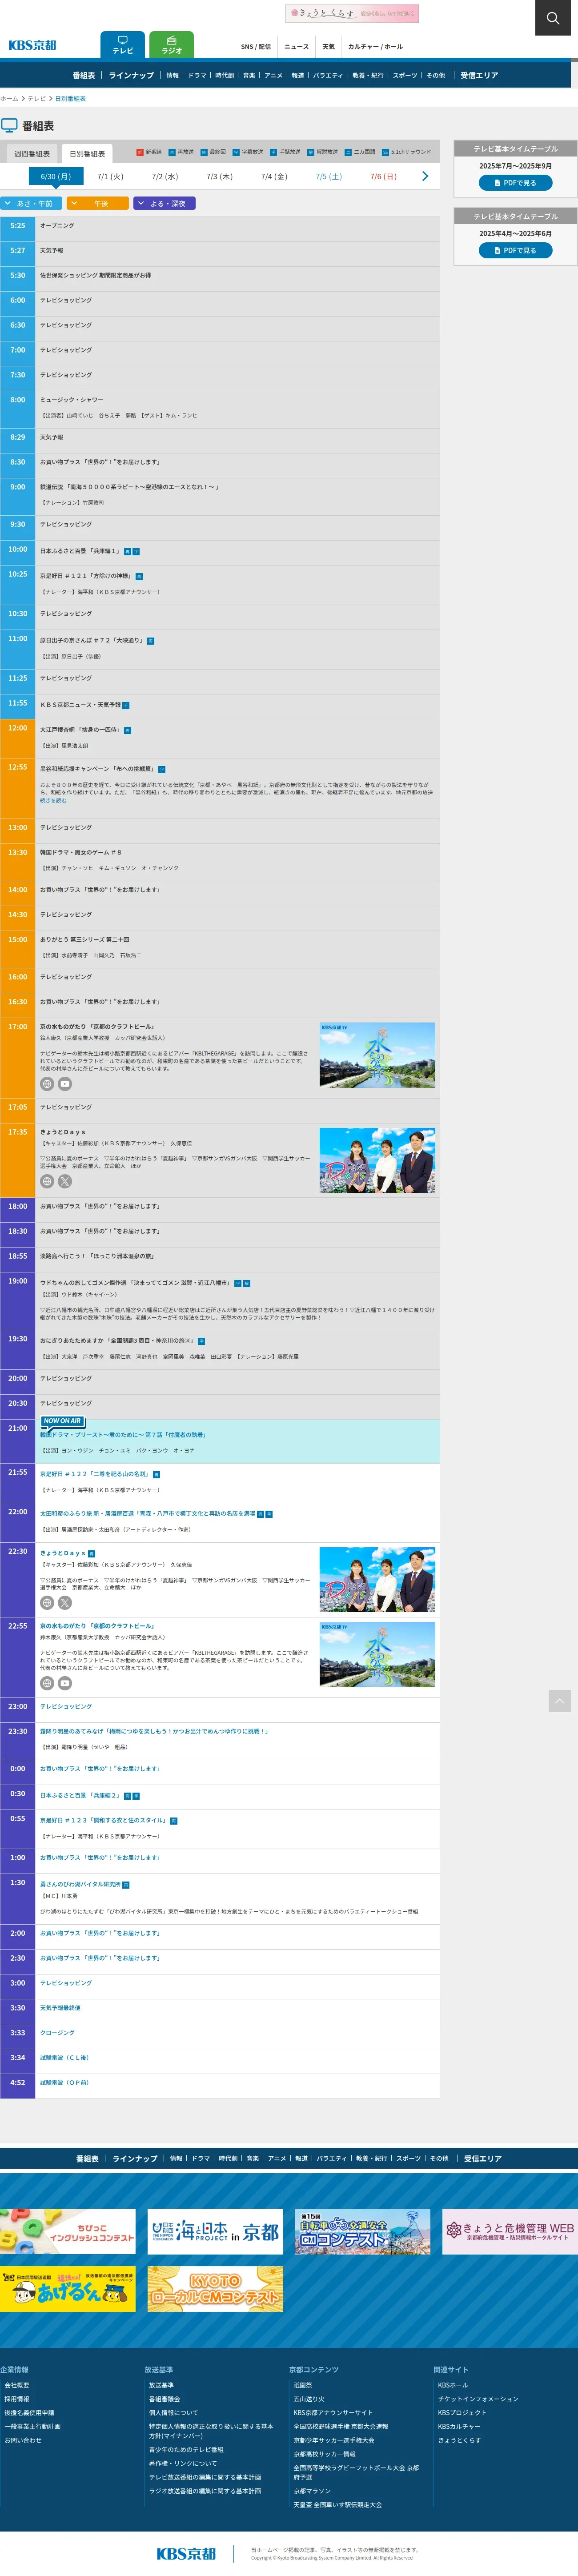
Task: Open X icon in 17:35 きょうとDays
Action: 65,1181
